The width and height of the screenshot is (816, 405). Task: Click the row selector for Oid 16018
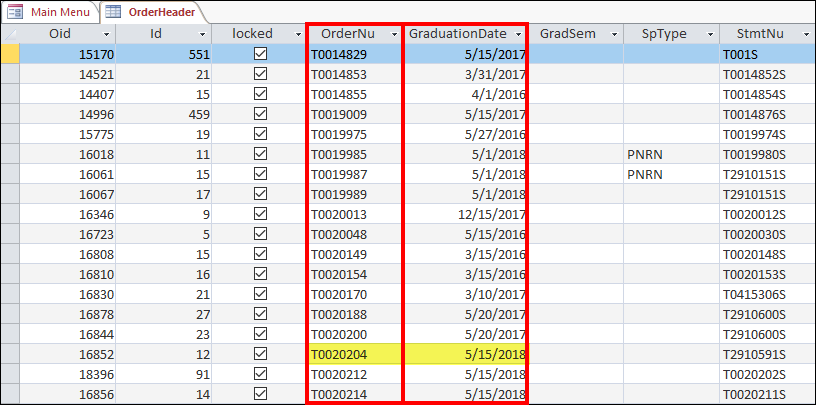(x=10, y=154)
